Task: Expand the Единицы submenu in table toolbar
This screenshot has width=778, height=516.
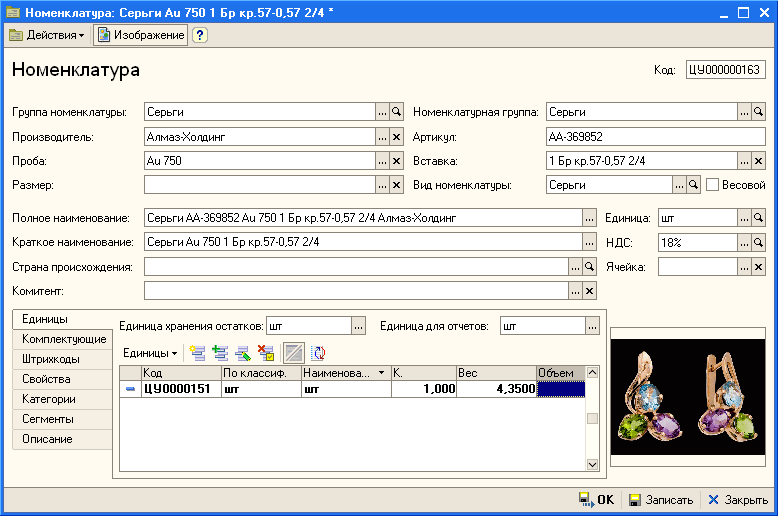Action: click(150, 352)
